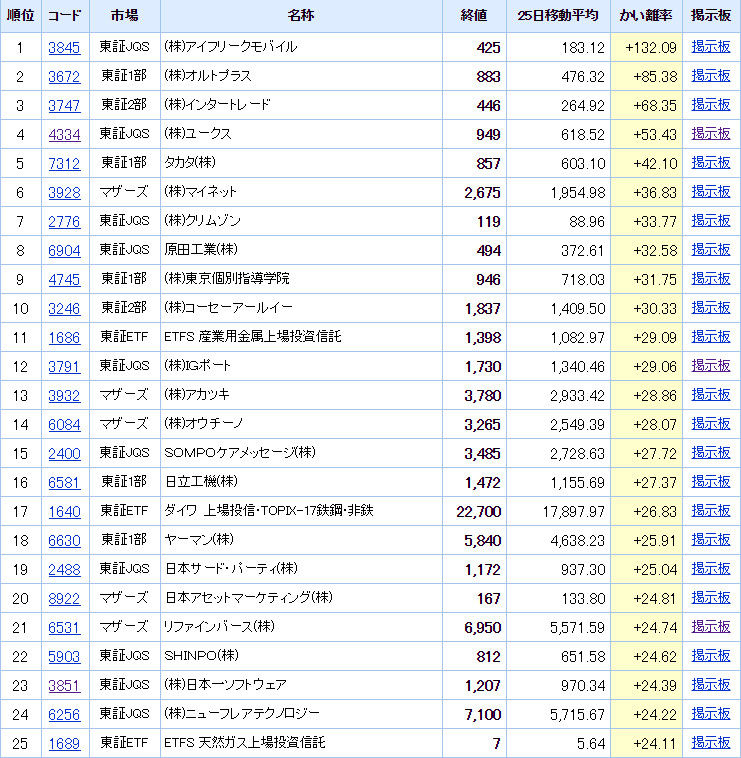Open stock code 4334 link
The height and width of the screenshot is (758, 741).
(64, 134)
